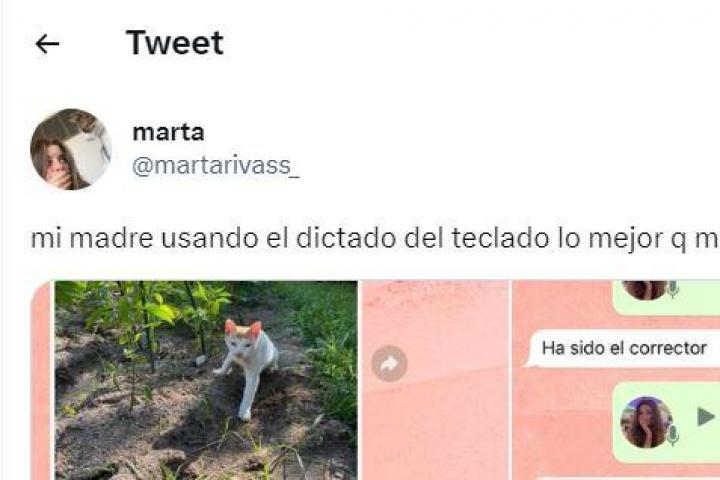The image size is (720, 480).
Task: Open marta's round profile picture
Action: pyautogui.click(x=71, y=149)
